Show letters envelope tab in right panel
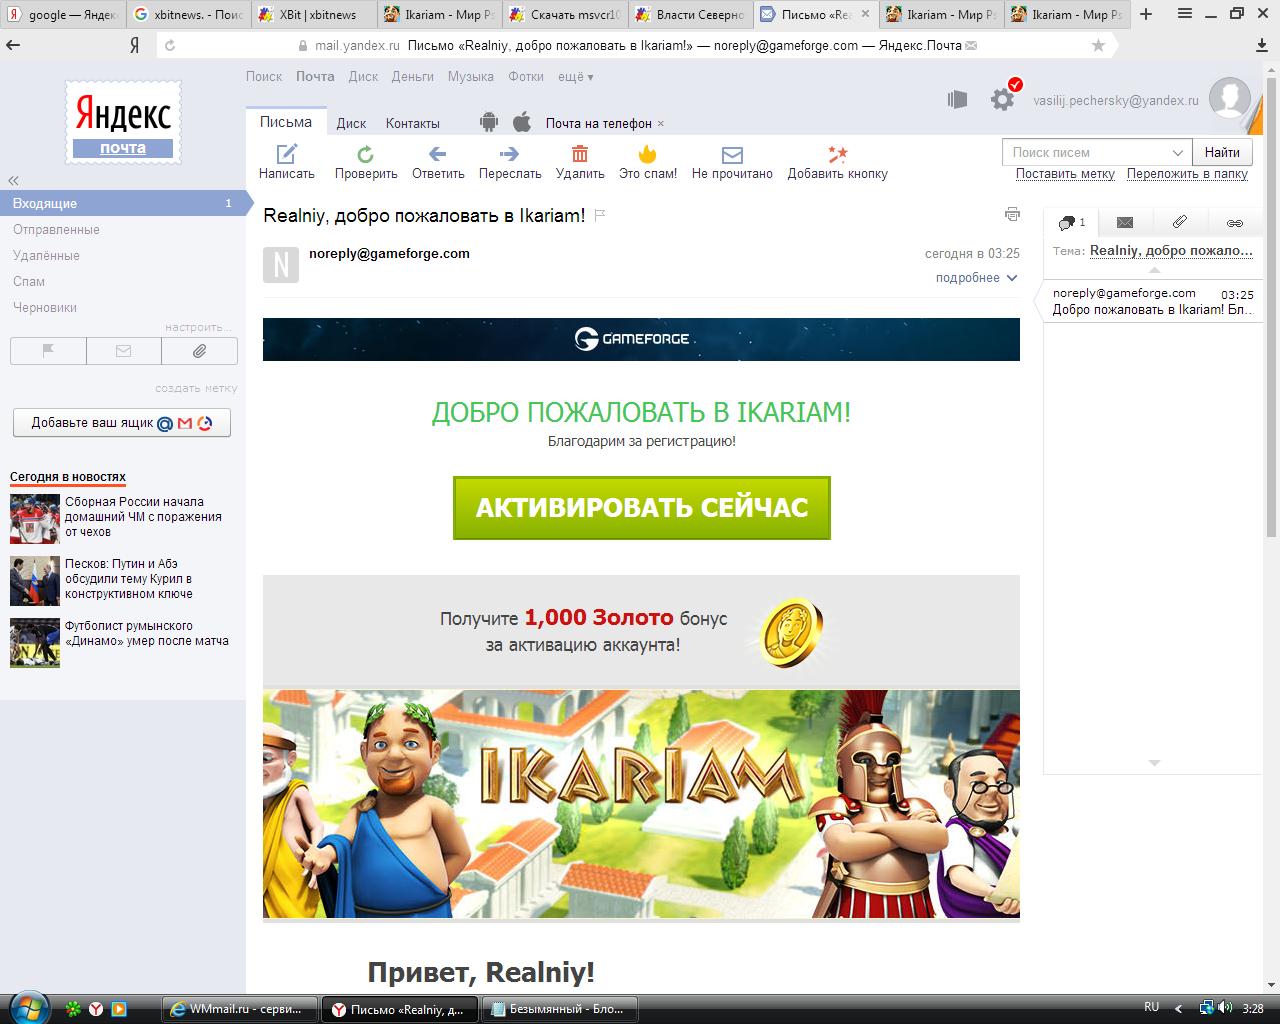The width and height of the screenshot is (1280, 1024). (1125, 223)
